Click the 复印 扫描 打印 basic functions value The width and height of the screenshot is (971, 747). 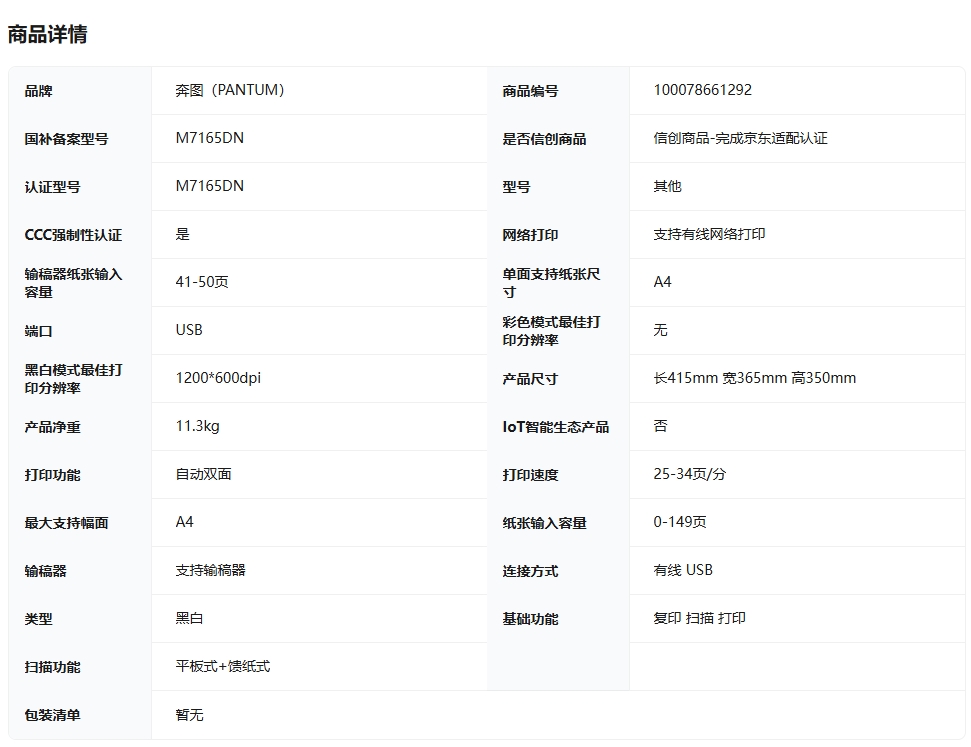(x=699, y=618)
